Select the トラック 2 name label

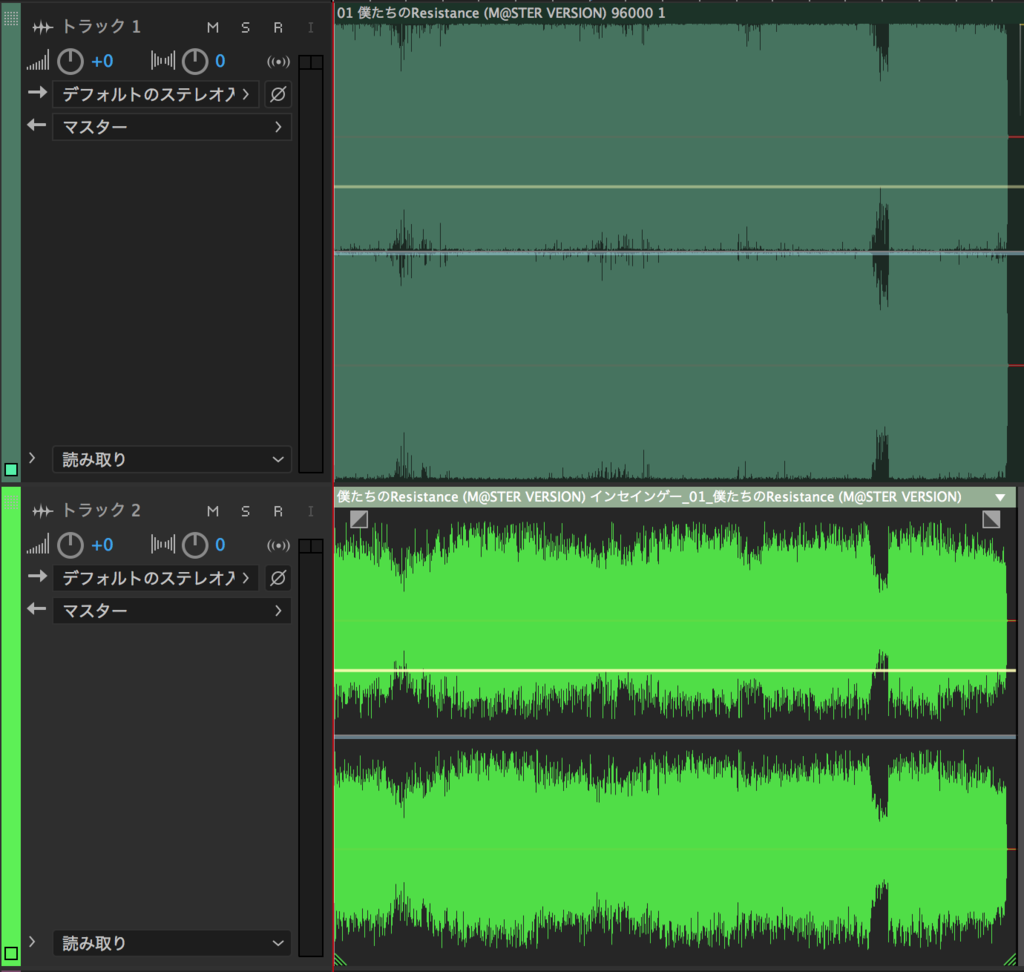[101, 510]
